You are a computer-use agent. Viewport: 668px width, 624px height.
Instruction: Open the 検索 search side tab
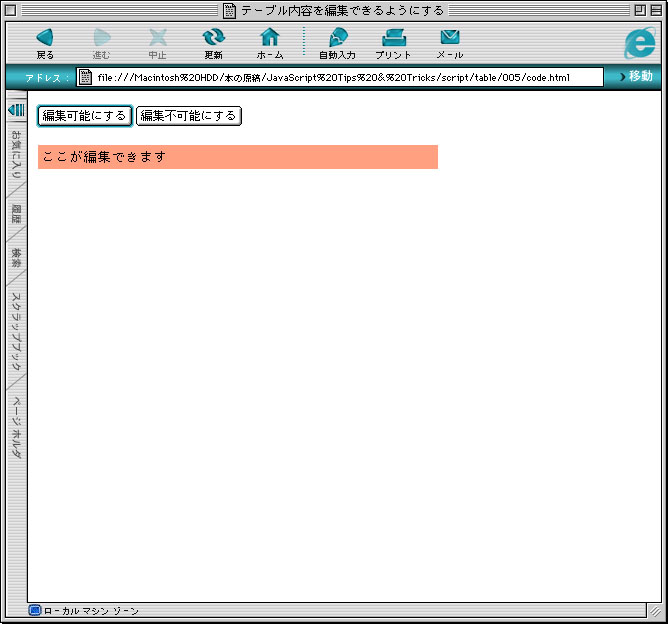click(x=16, y=258)
